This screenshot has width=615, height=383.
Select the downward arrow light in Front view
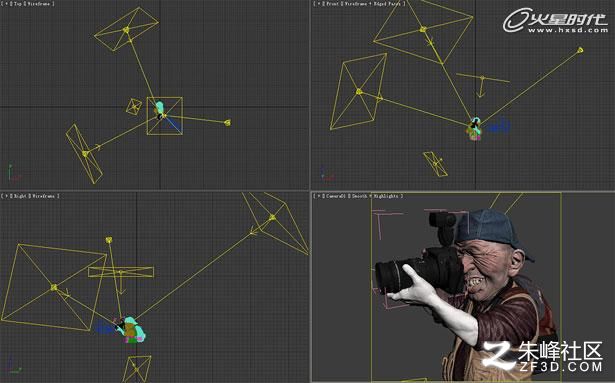pos(482,86)
